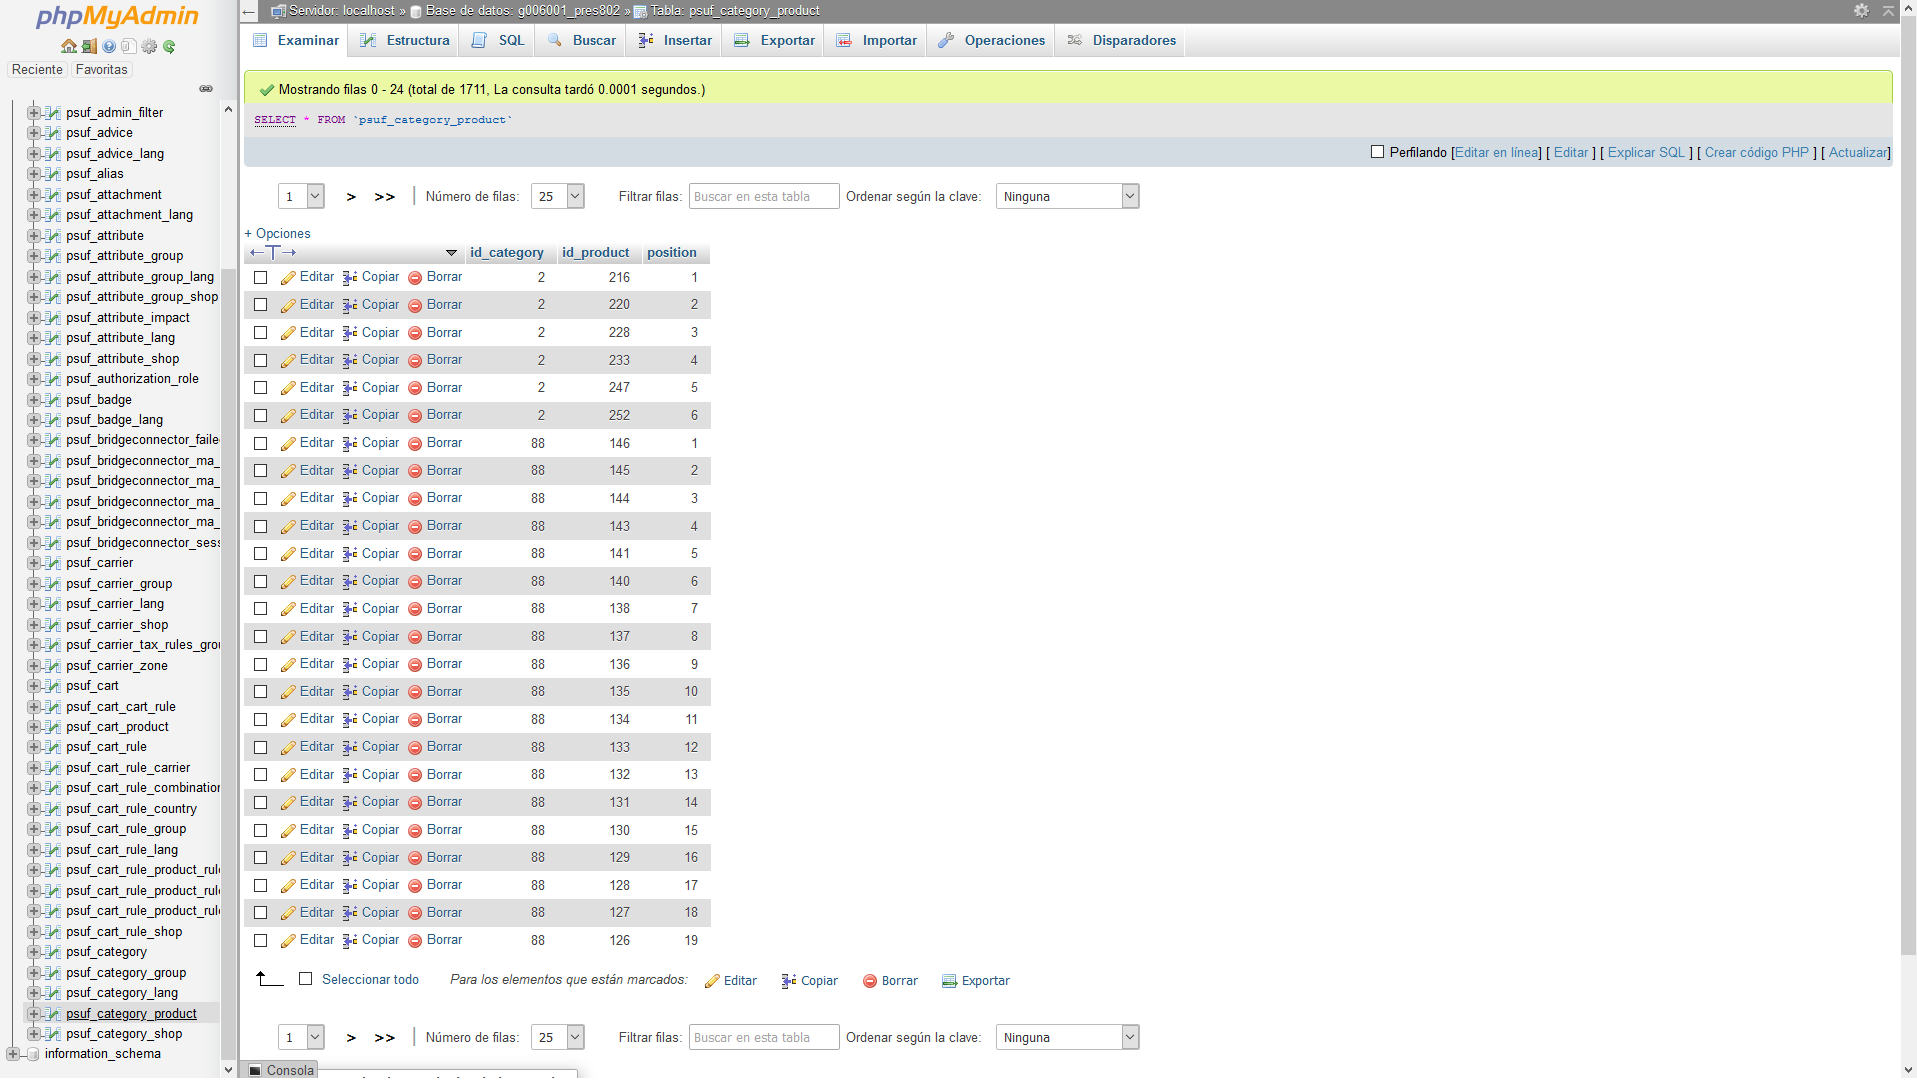Open the Exportar tab
This screenshot has height=1080, width=1917.
[x=774, y=41]
